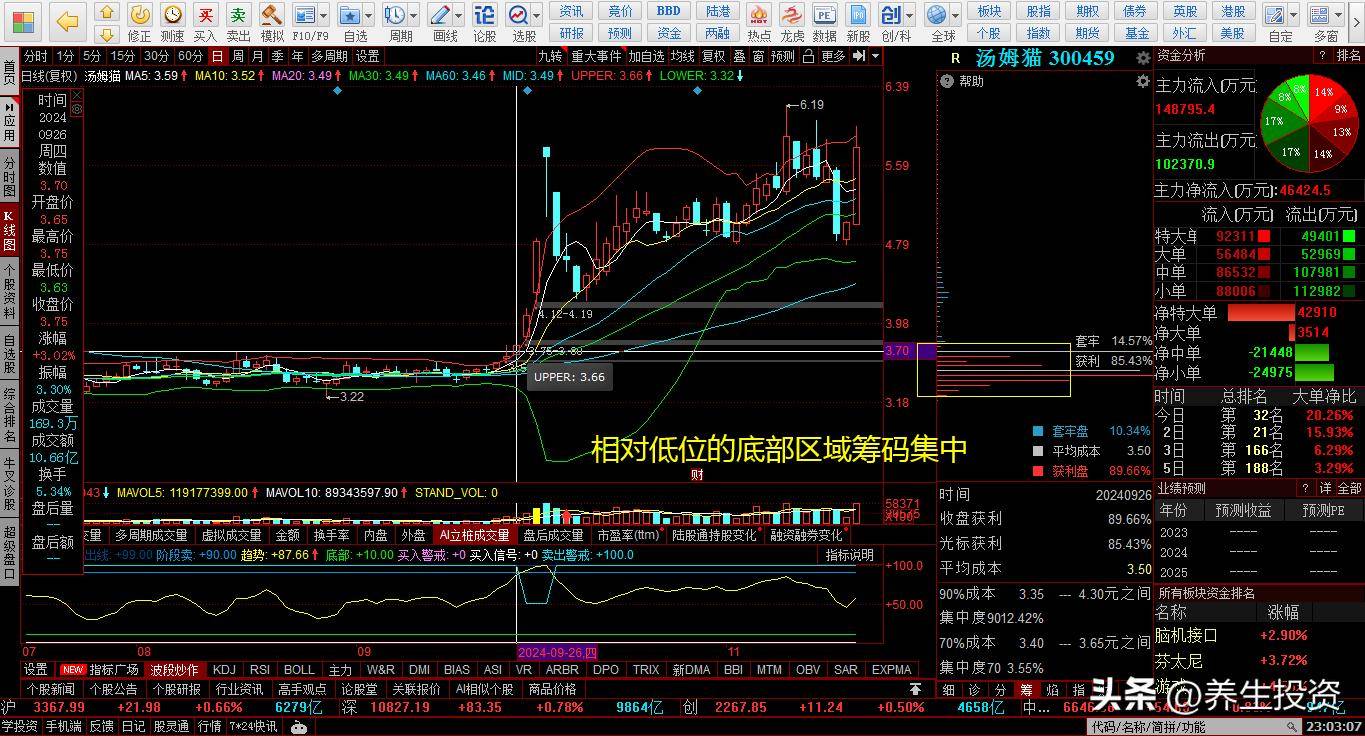Toggle the 九转 indicator

coord(550,56)
